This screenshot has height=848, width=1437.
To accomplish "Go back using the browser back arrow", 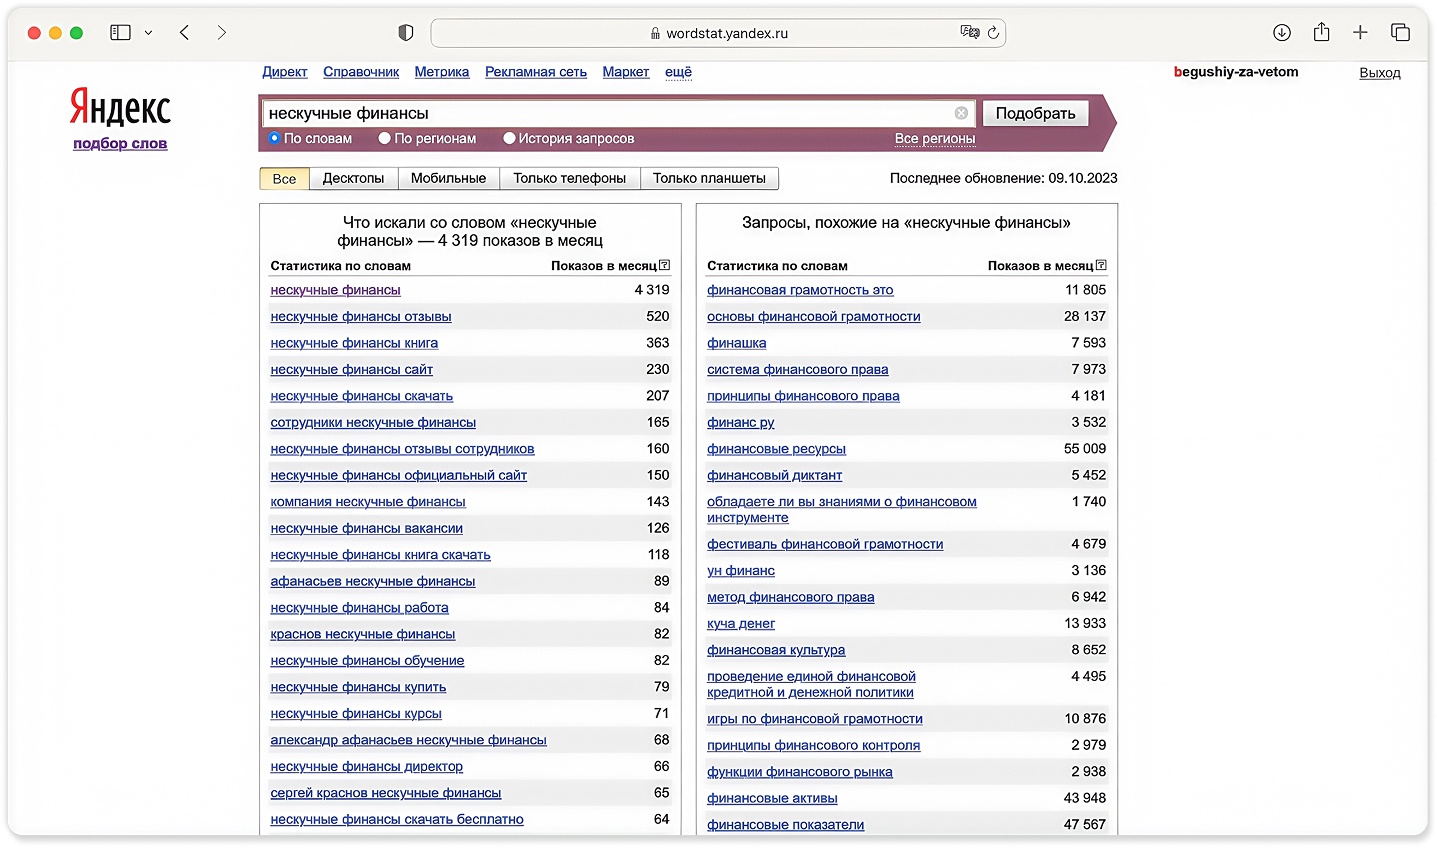I will pos(185,33).
